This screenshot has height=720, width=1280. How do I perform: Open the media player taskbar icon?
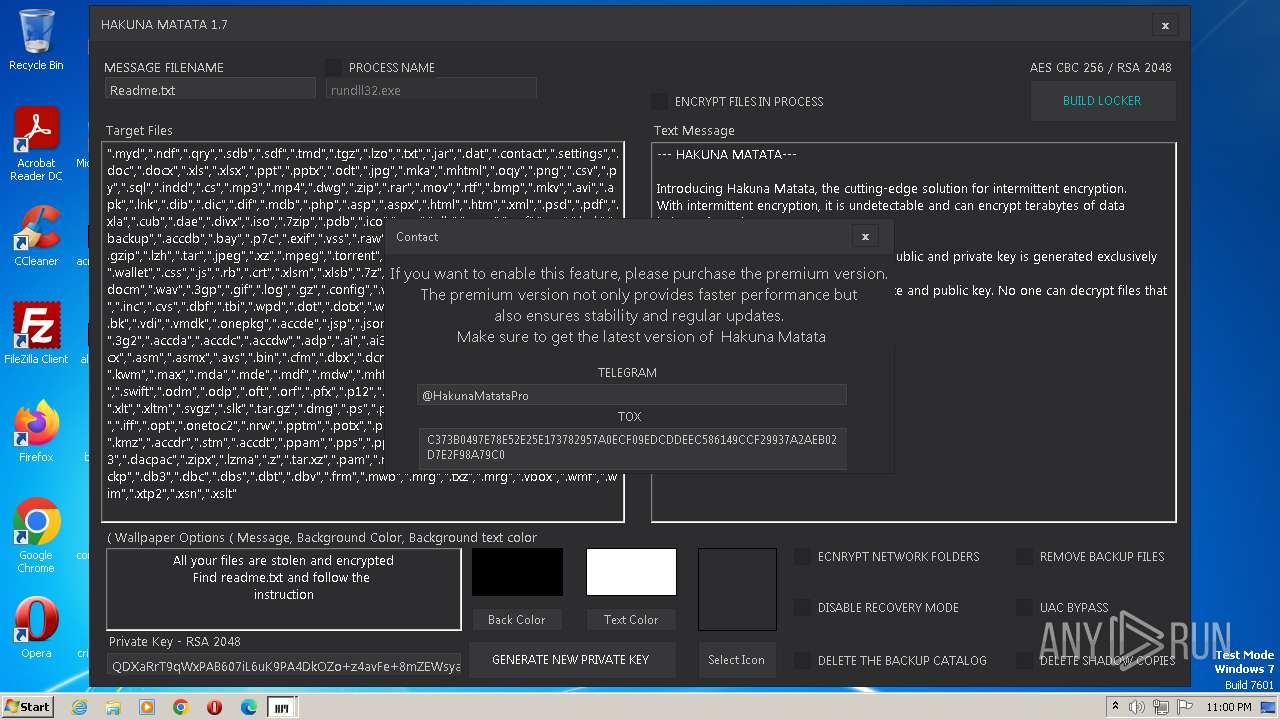pos(147,707)
